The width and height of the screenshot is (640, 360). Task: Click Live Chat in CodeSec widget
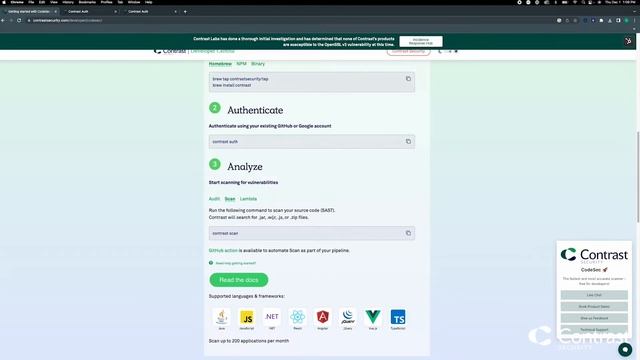(x=594, y=295)
